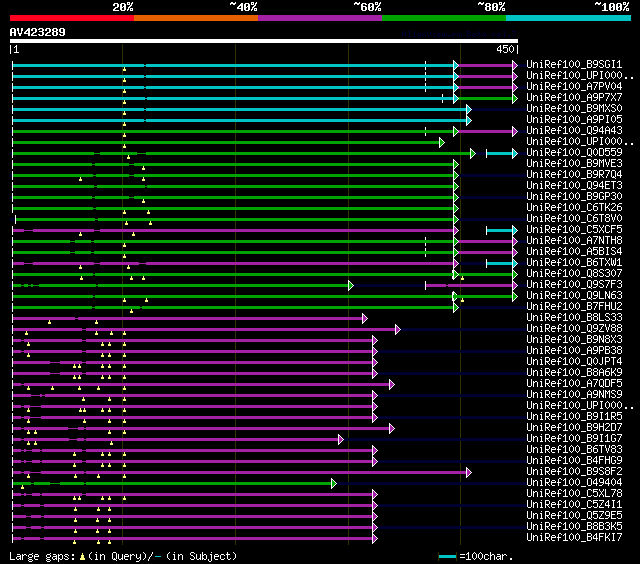640x564 pixels.
Task: Click the purple arrowhead ending UniRef100_Q9ZV88 alignment
Action: (398, 329)
